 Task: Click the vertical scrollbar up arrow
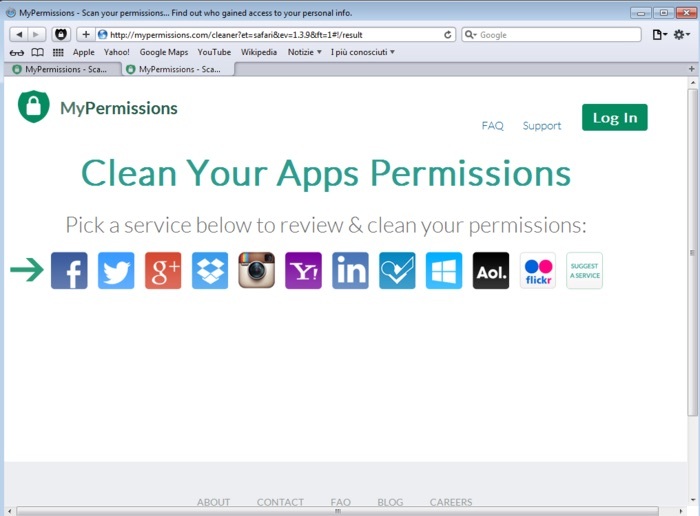(x=693, y=83)
